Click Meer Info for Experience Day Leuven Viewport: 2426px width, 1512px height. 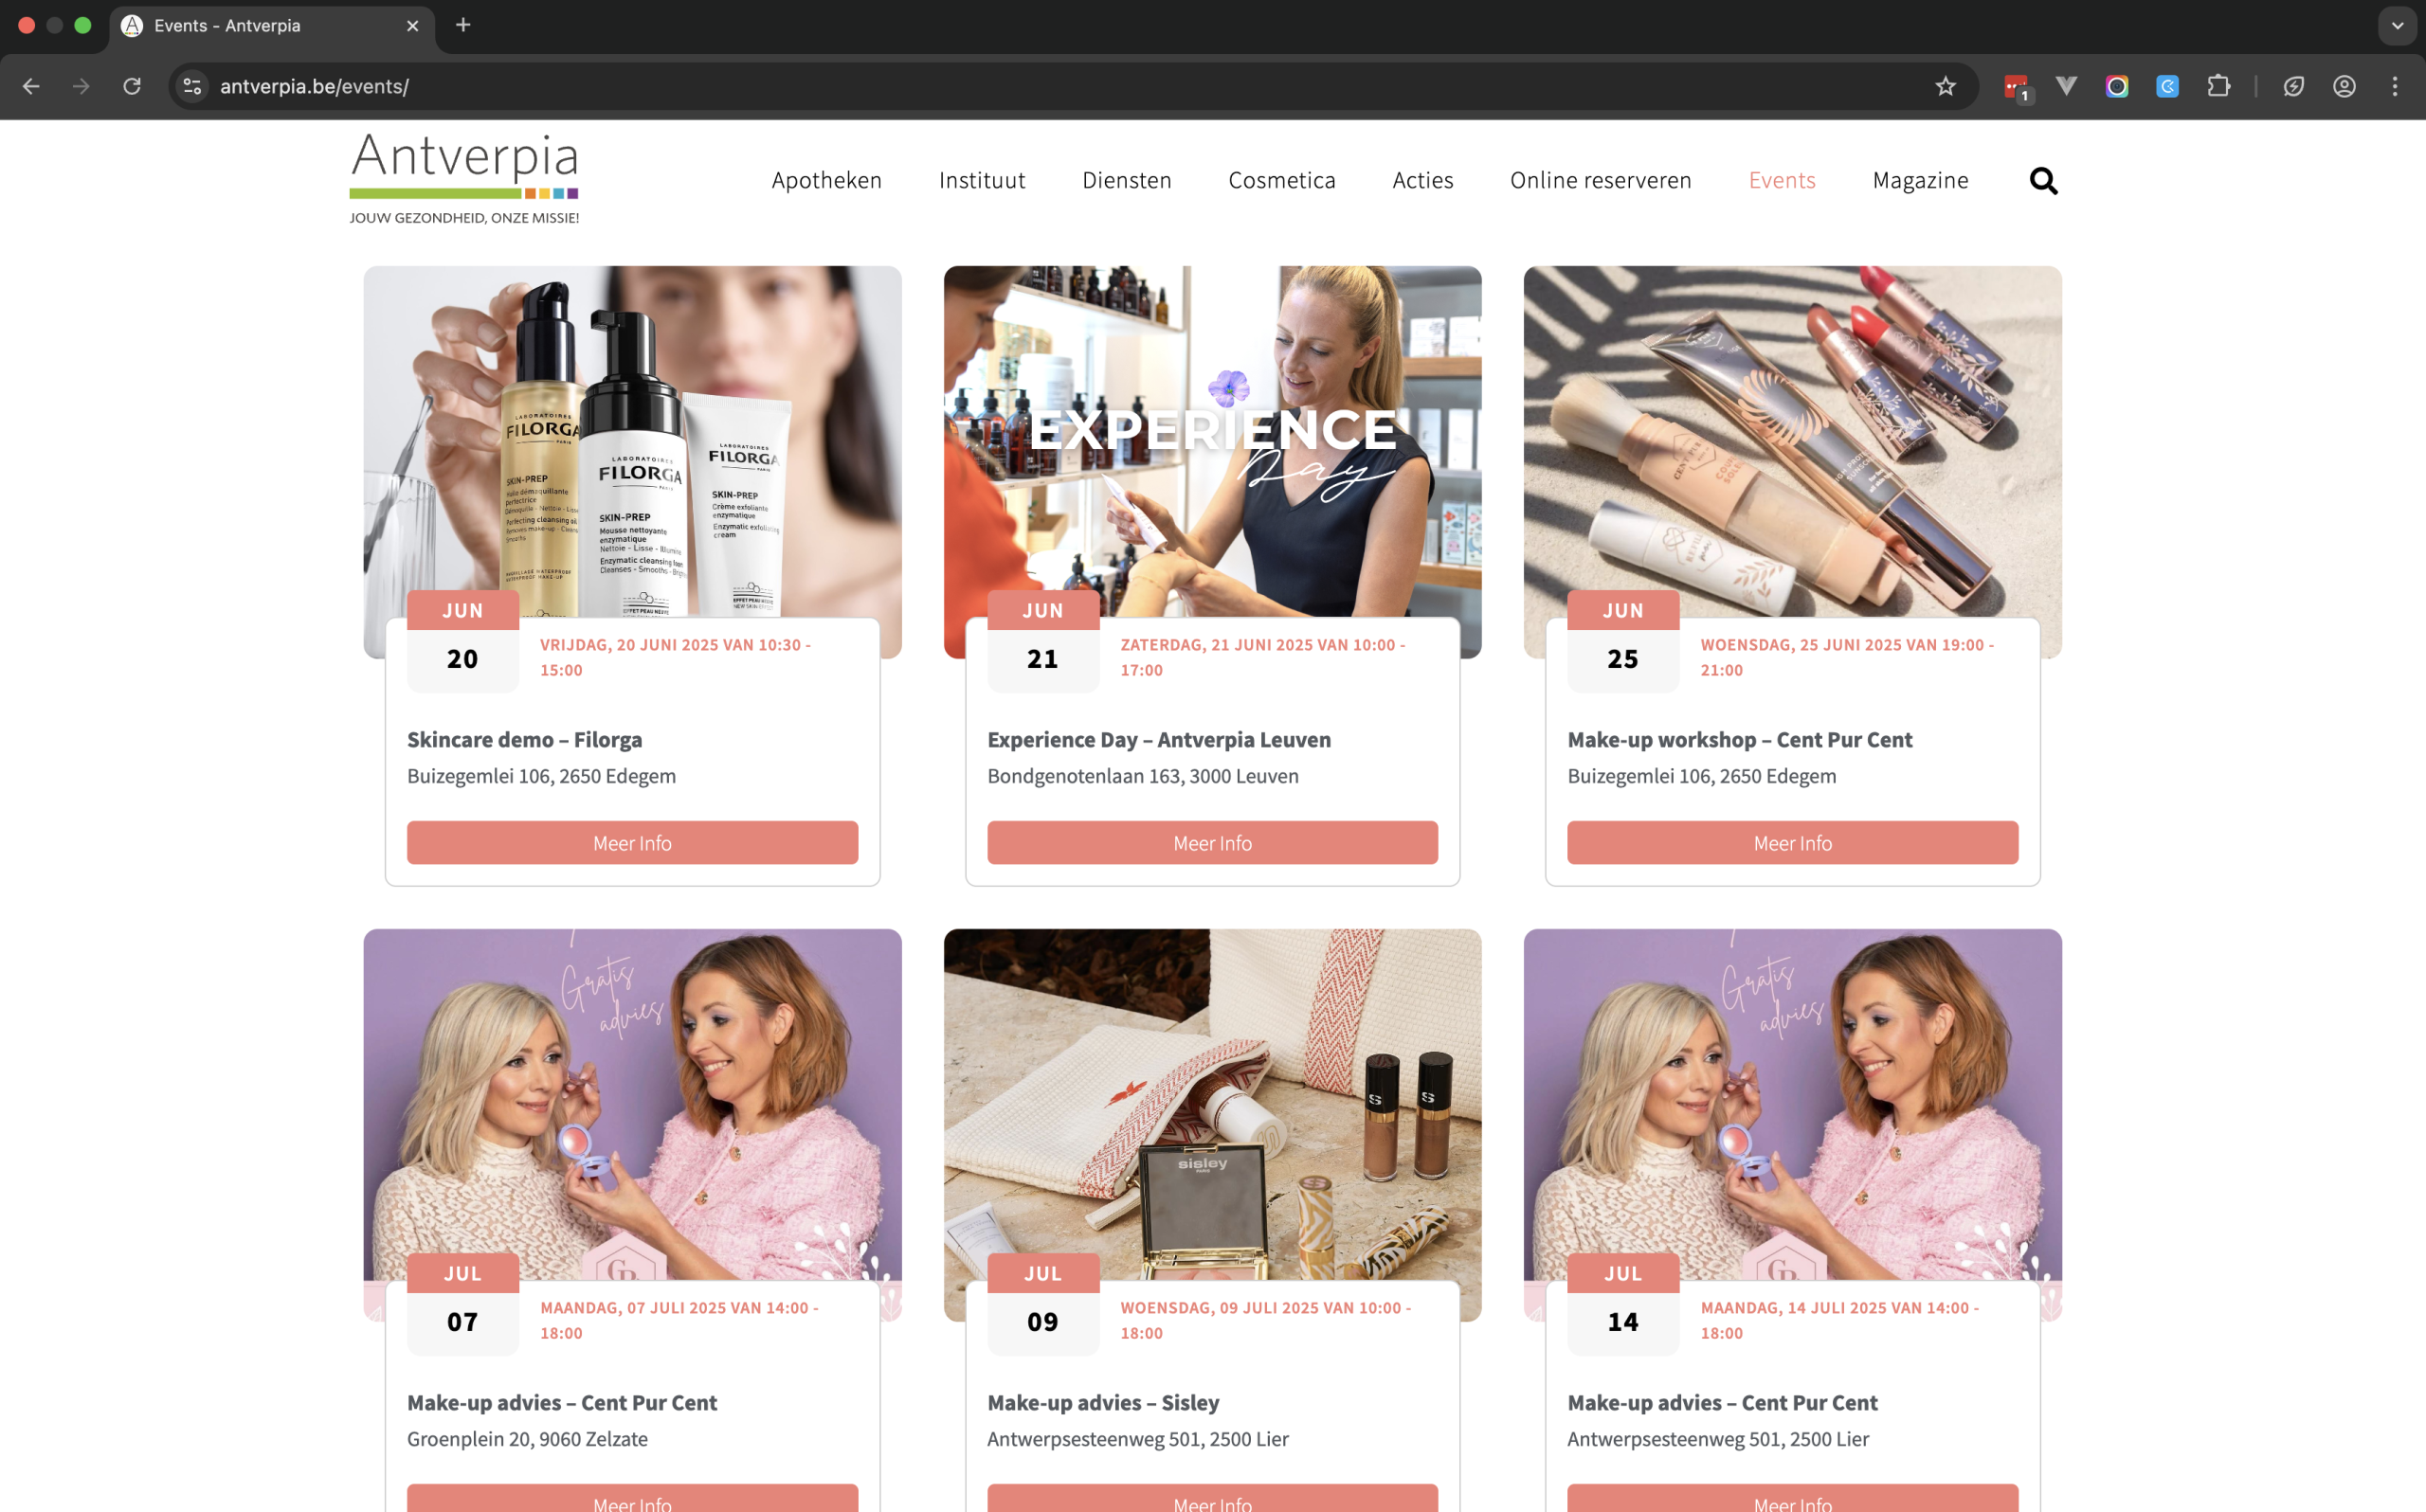click(x=1212, y=843)
